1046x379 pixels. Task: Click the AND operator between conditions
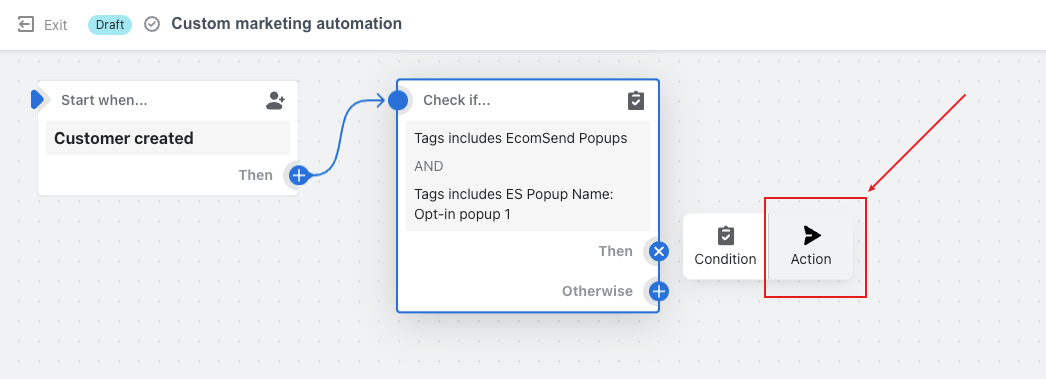(429, 166)
